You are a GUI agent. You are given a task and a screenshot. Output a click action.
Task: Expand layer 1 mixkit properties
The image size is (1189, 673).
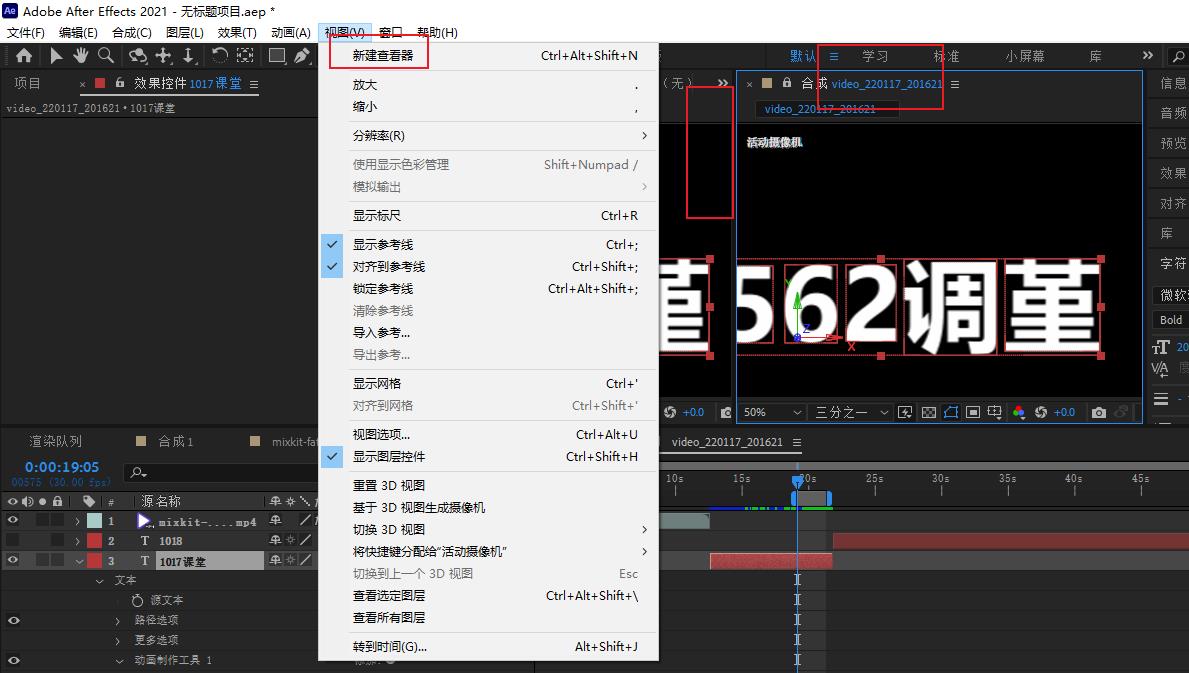[77, 521]
